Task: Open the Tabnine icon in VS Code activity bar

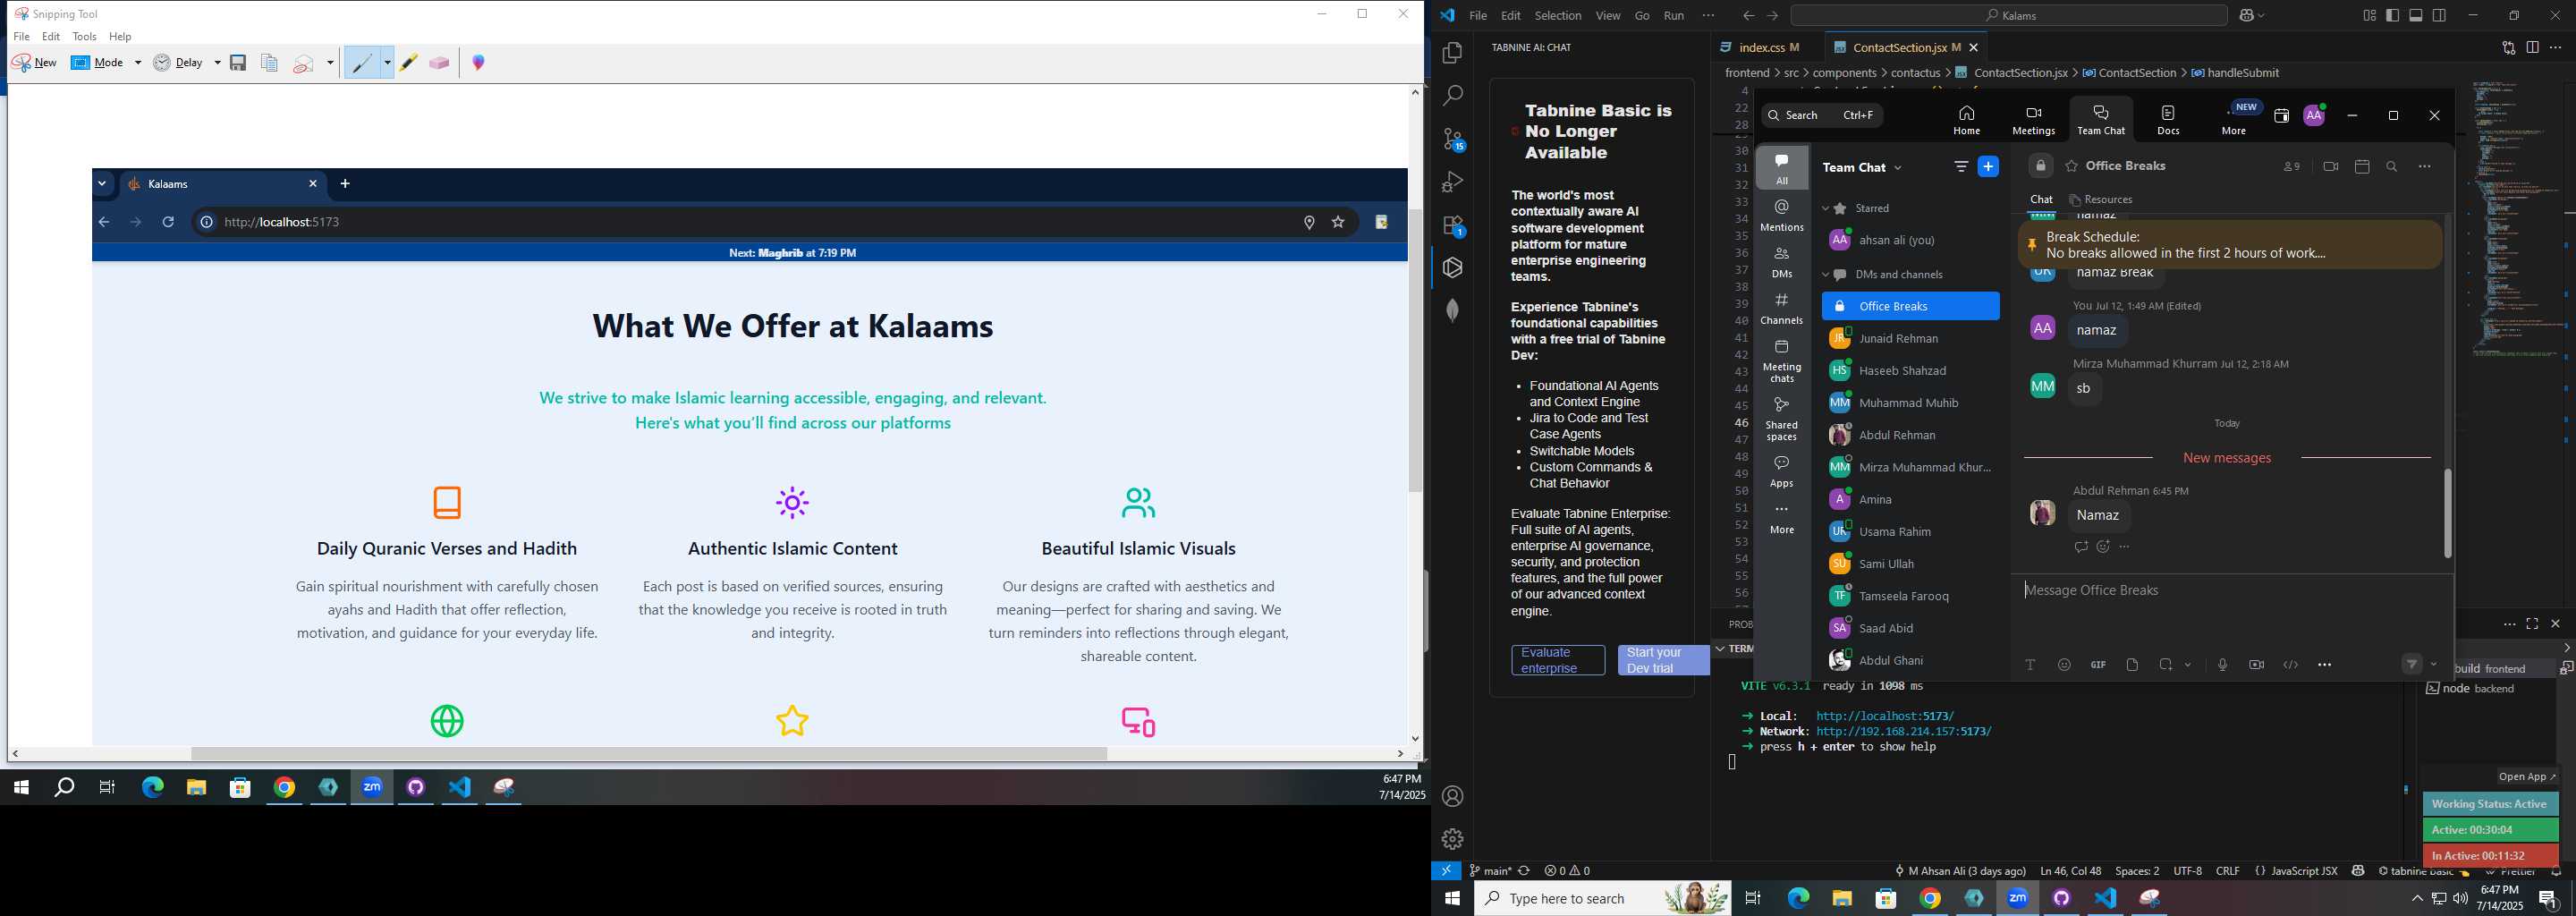Action: pyautogui.click(x=1453, y=268)
